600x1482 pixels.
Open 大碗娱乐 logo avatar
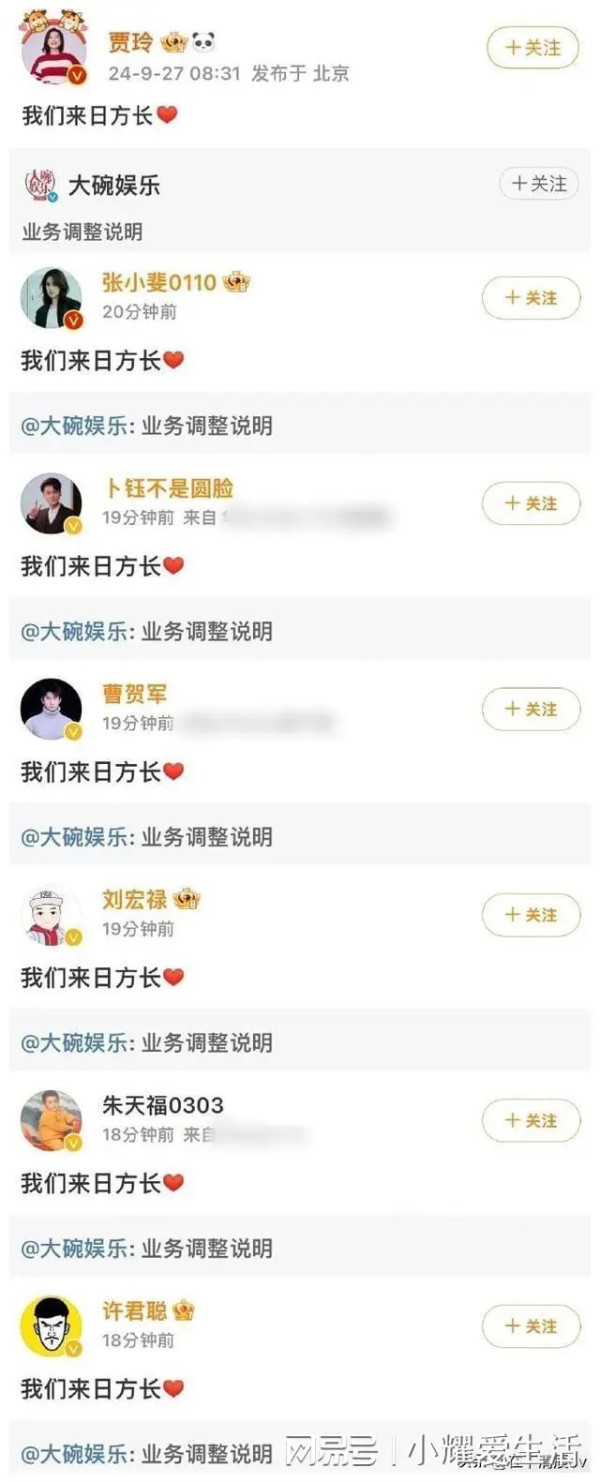pos(40,184)
